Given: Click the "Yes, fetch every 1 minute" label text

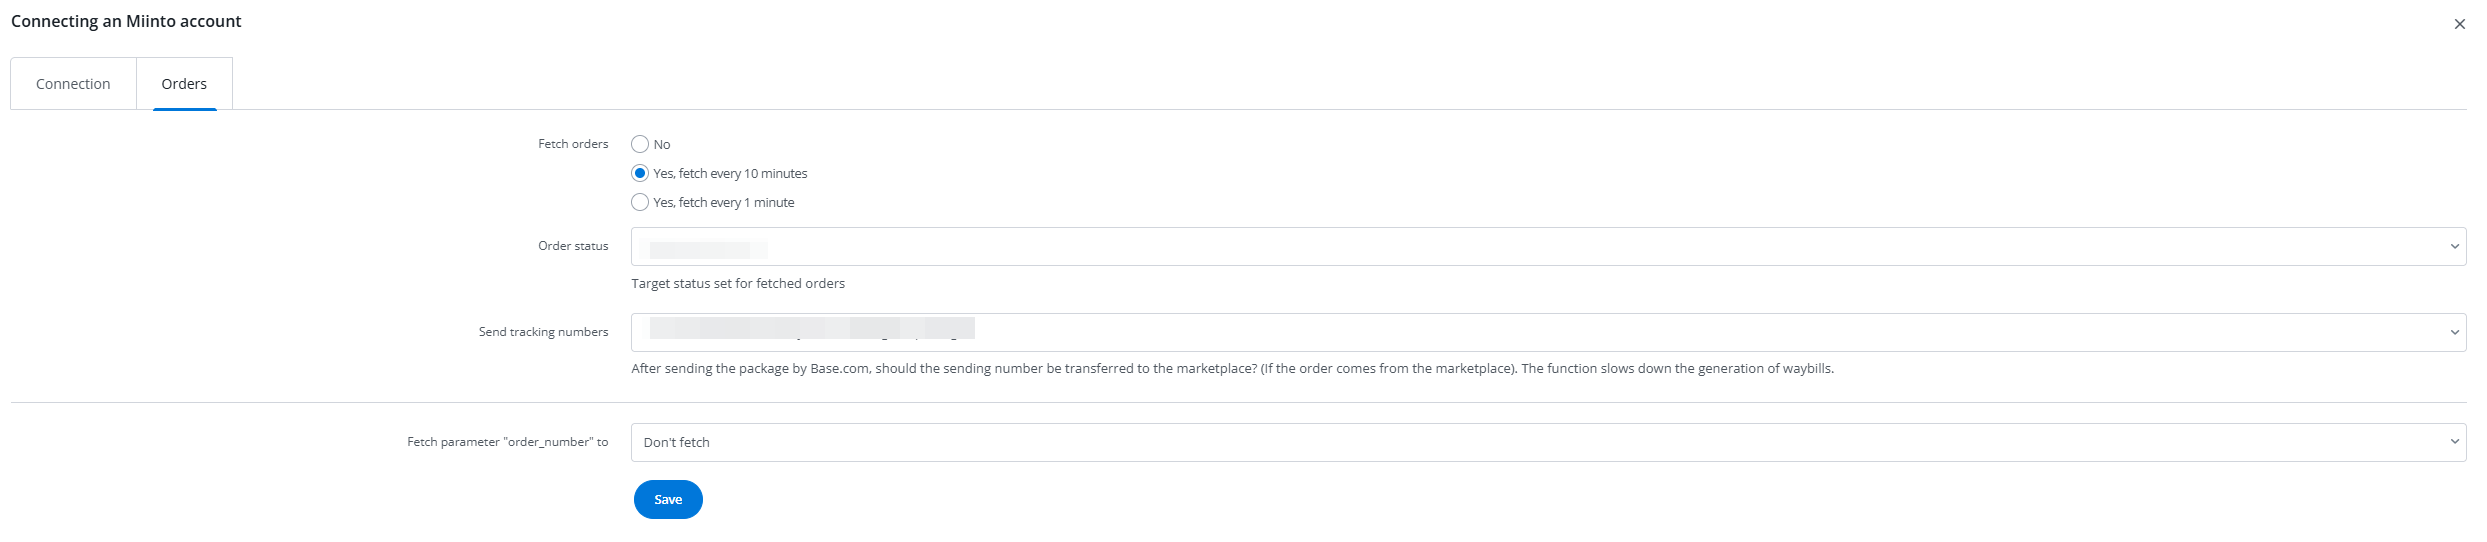Looking at the screenshot, I should (x=724, y=203).
